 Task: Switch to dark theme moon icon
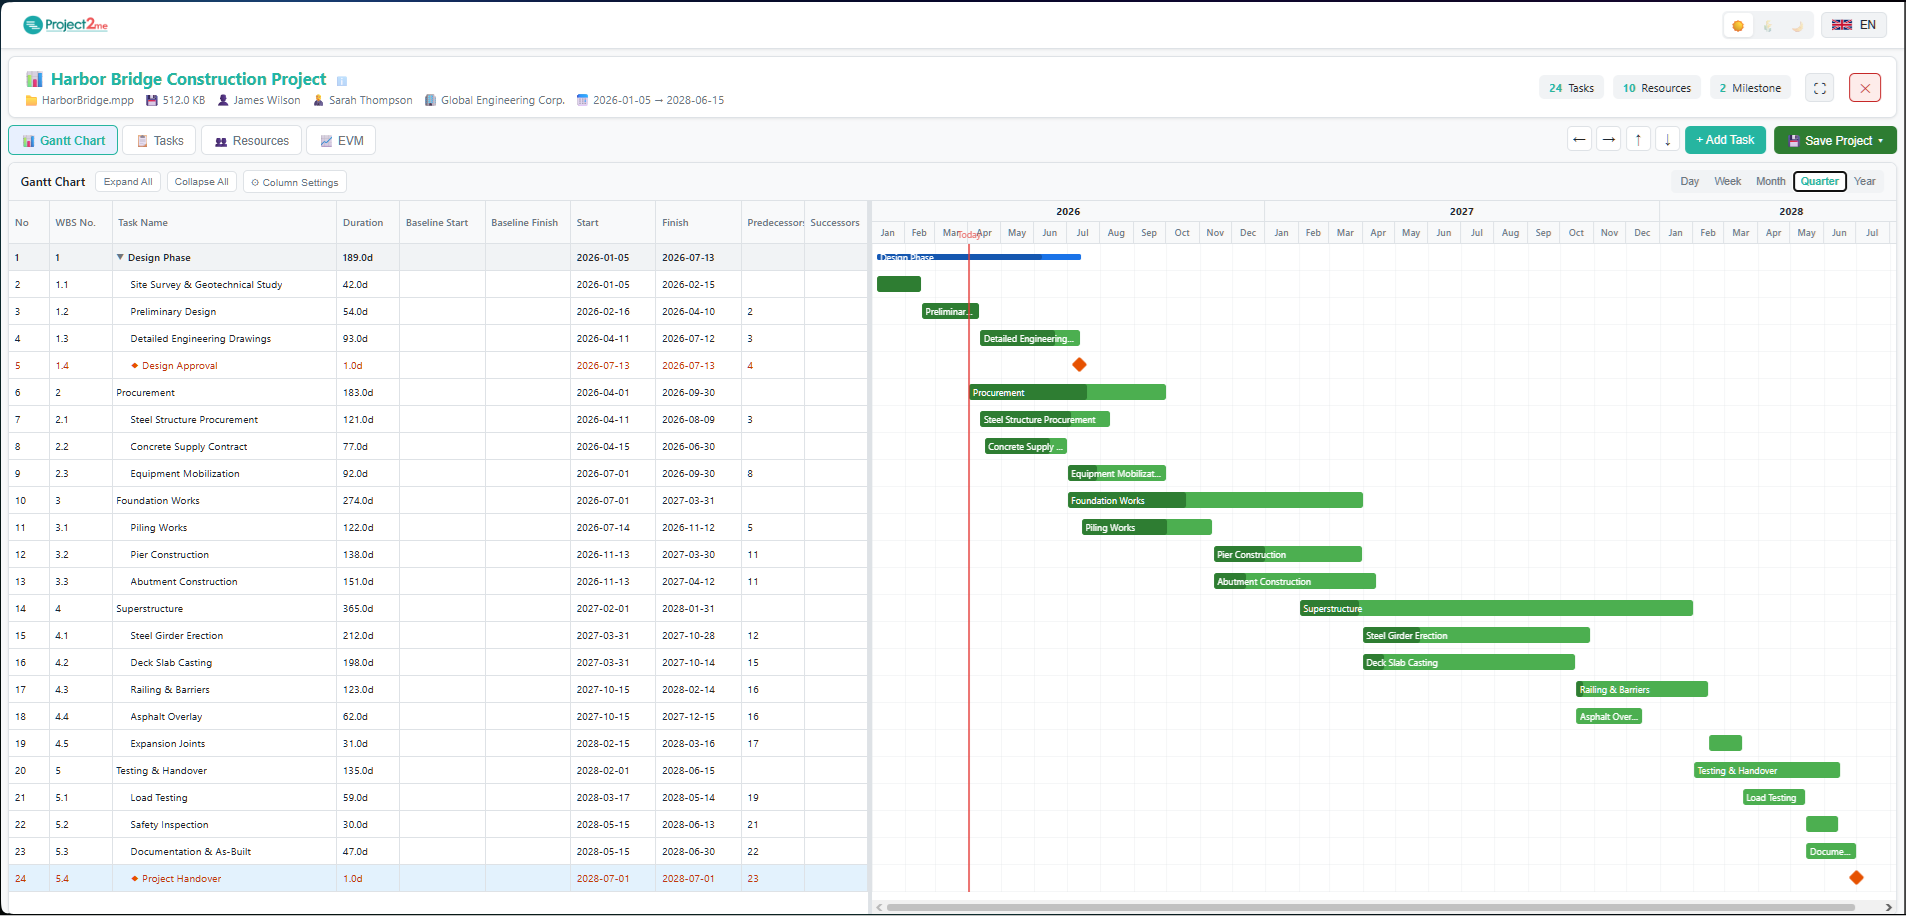click(x=1798, y=26)
